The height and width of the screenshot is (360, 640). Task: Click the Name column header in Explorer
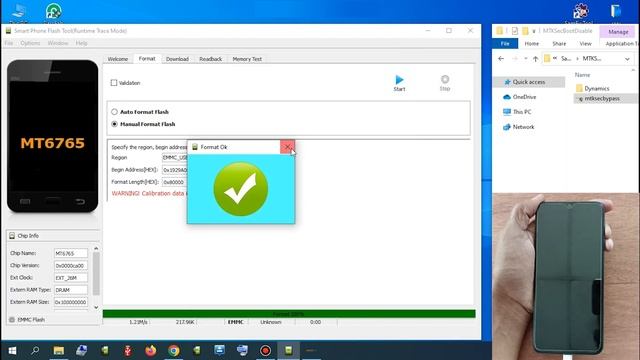(x=582, y=75)
